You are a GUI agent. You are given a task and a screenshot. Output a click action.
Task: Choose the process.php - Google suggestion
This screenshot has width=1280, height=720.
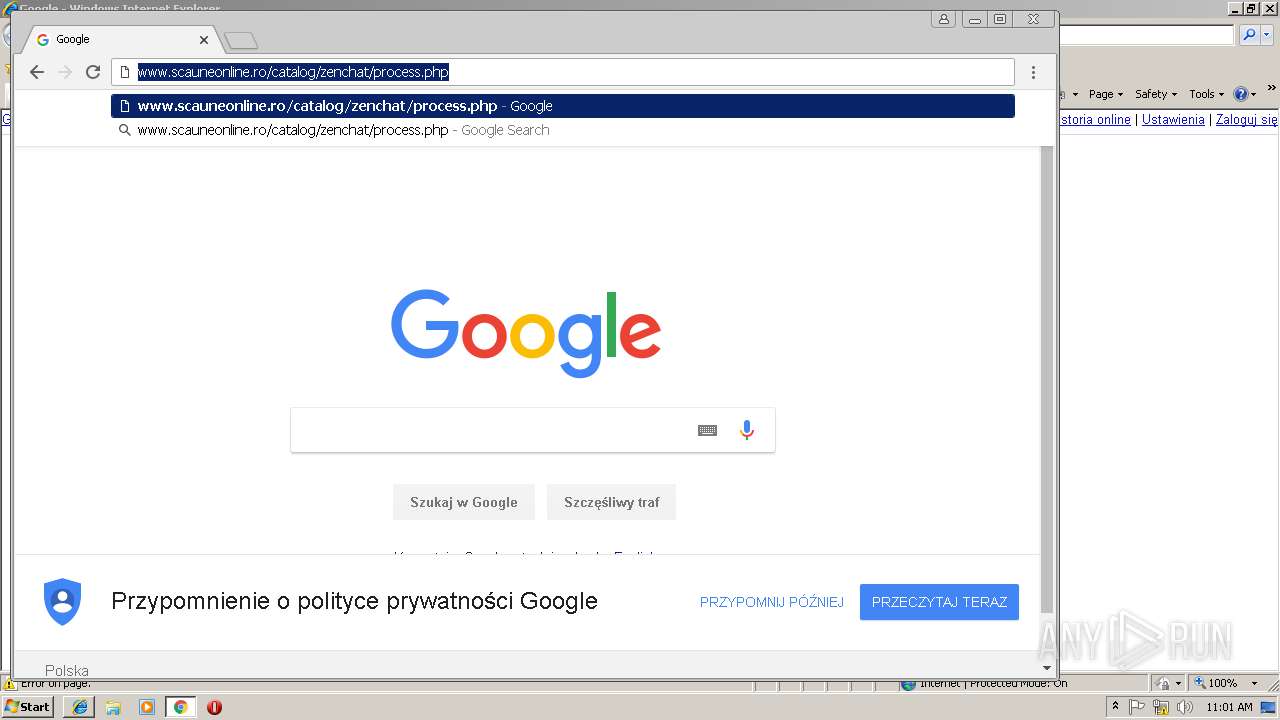pyautogui.click(x=563, y=106)
